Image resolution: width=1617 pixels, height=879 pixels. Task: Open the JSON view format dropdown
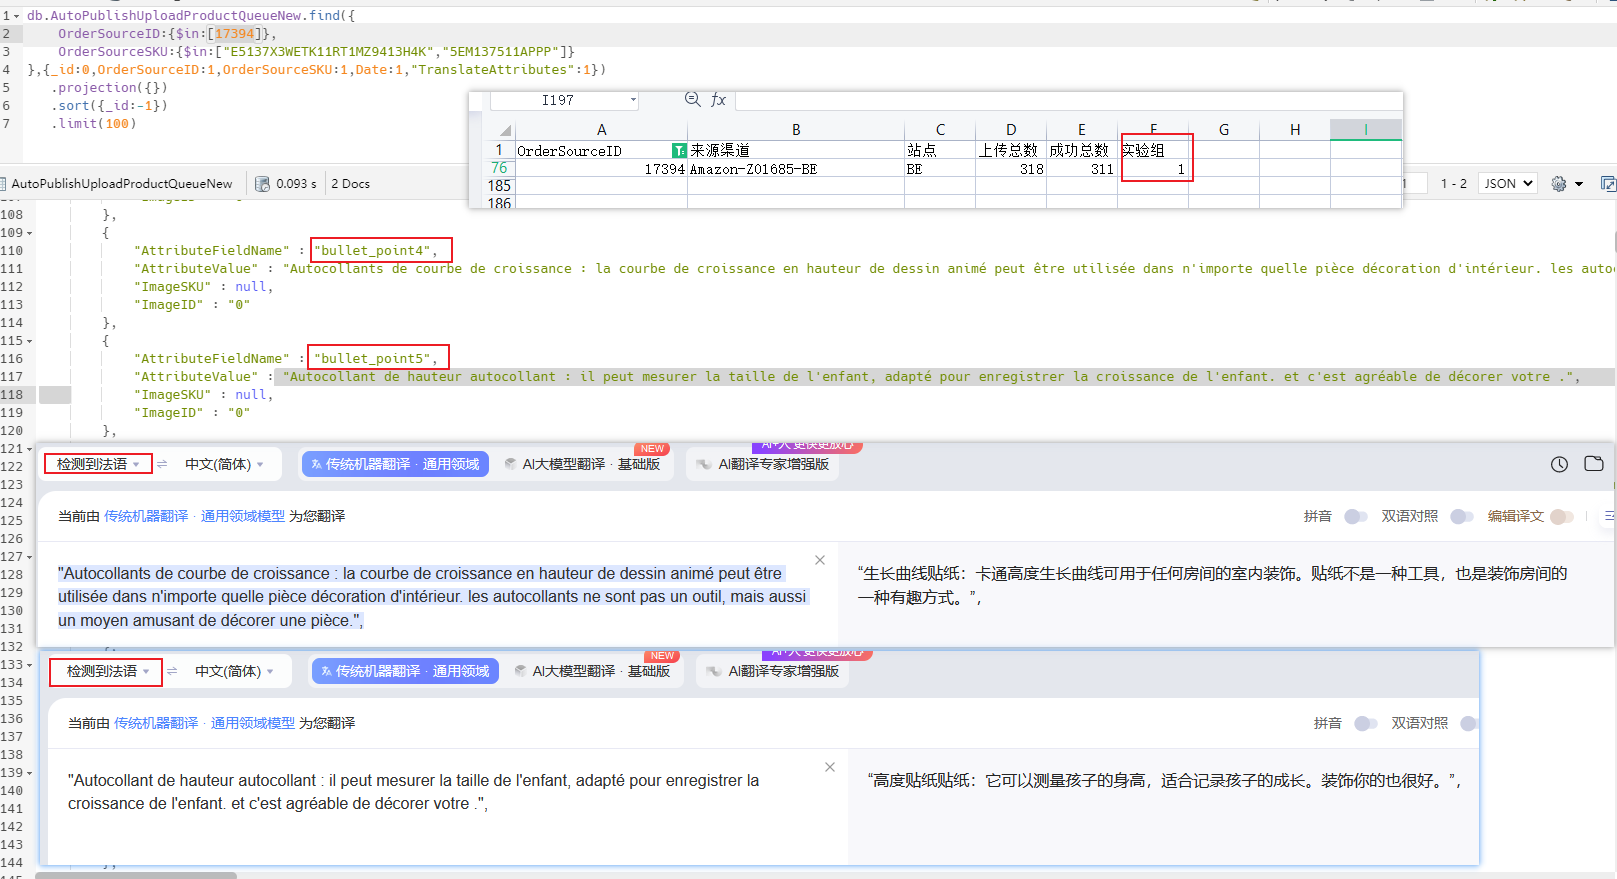1509,184
